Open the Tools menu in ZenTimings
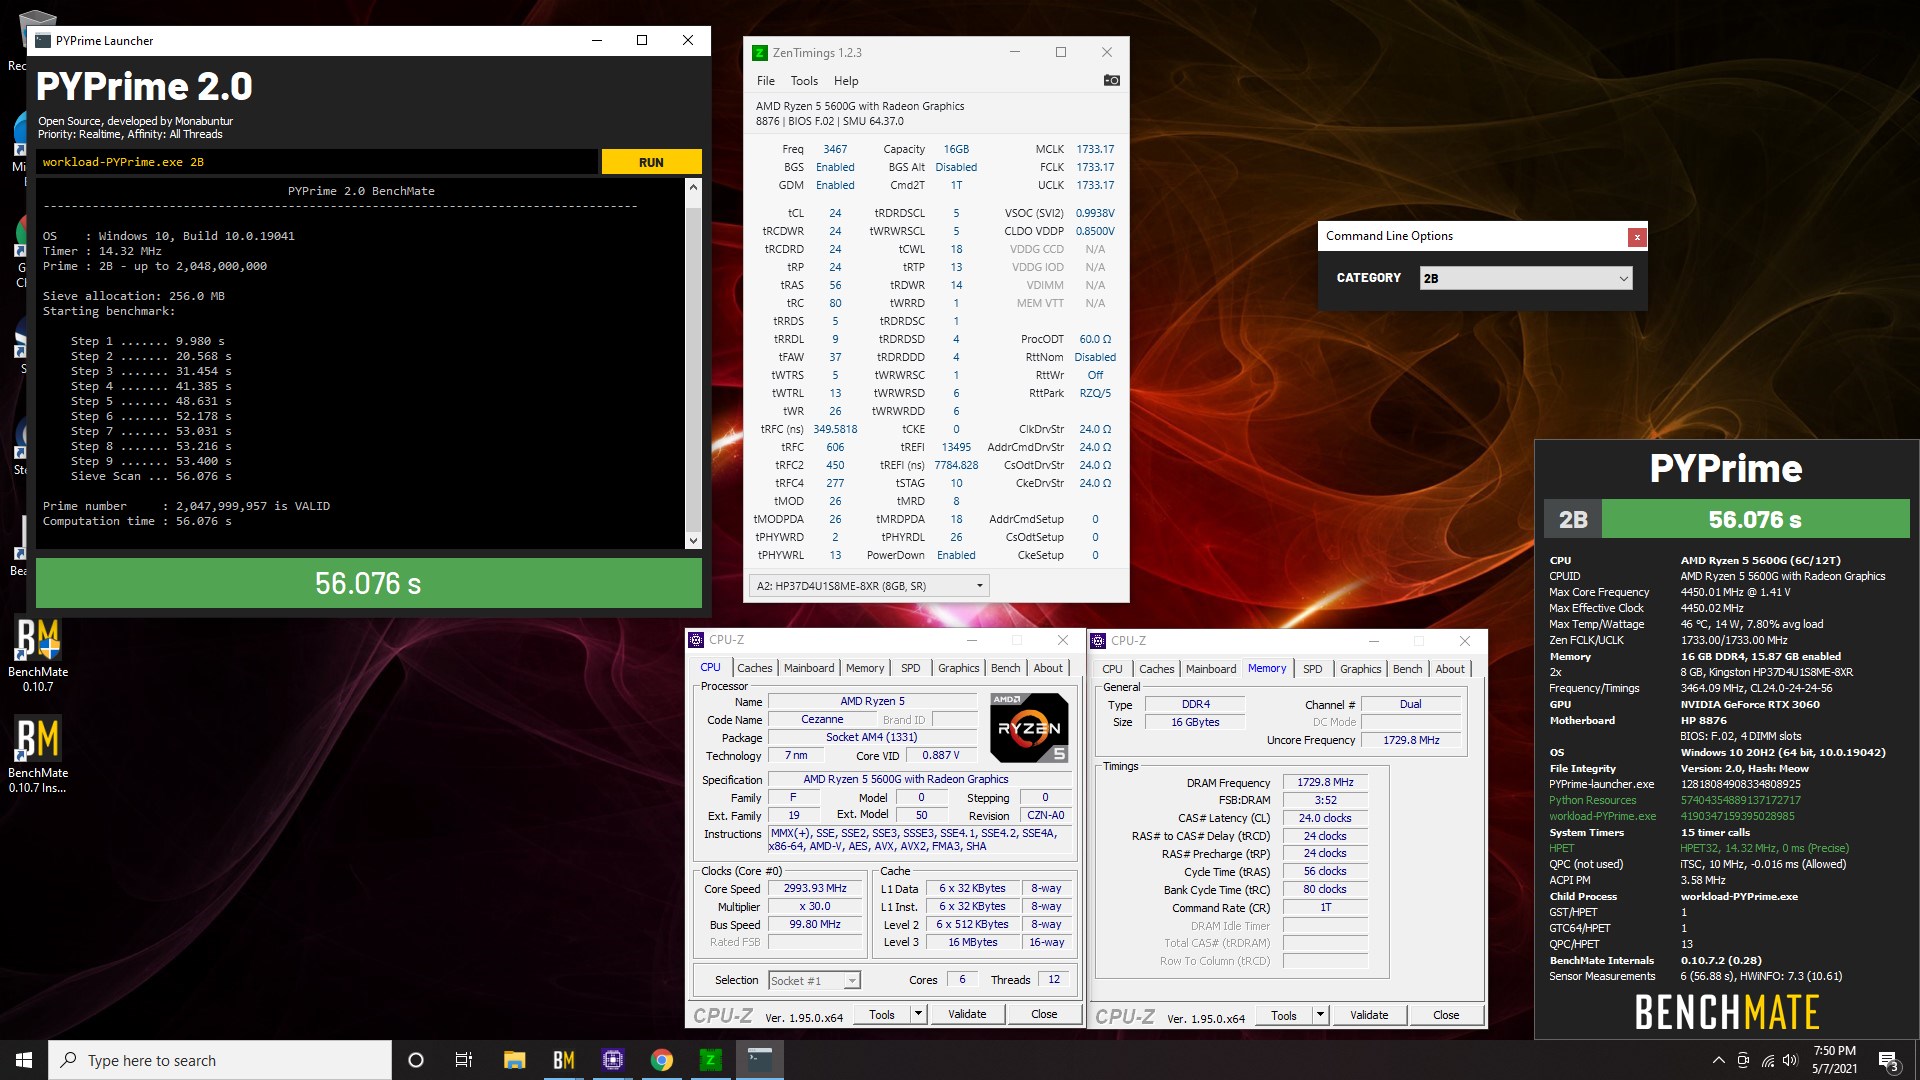 pyautogui.click(x=804, y=81)
